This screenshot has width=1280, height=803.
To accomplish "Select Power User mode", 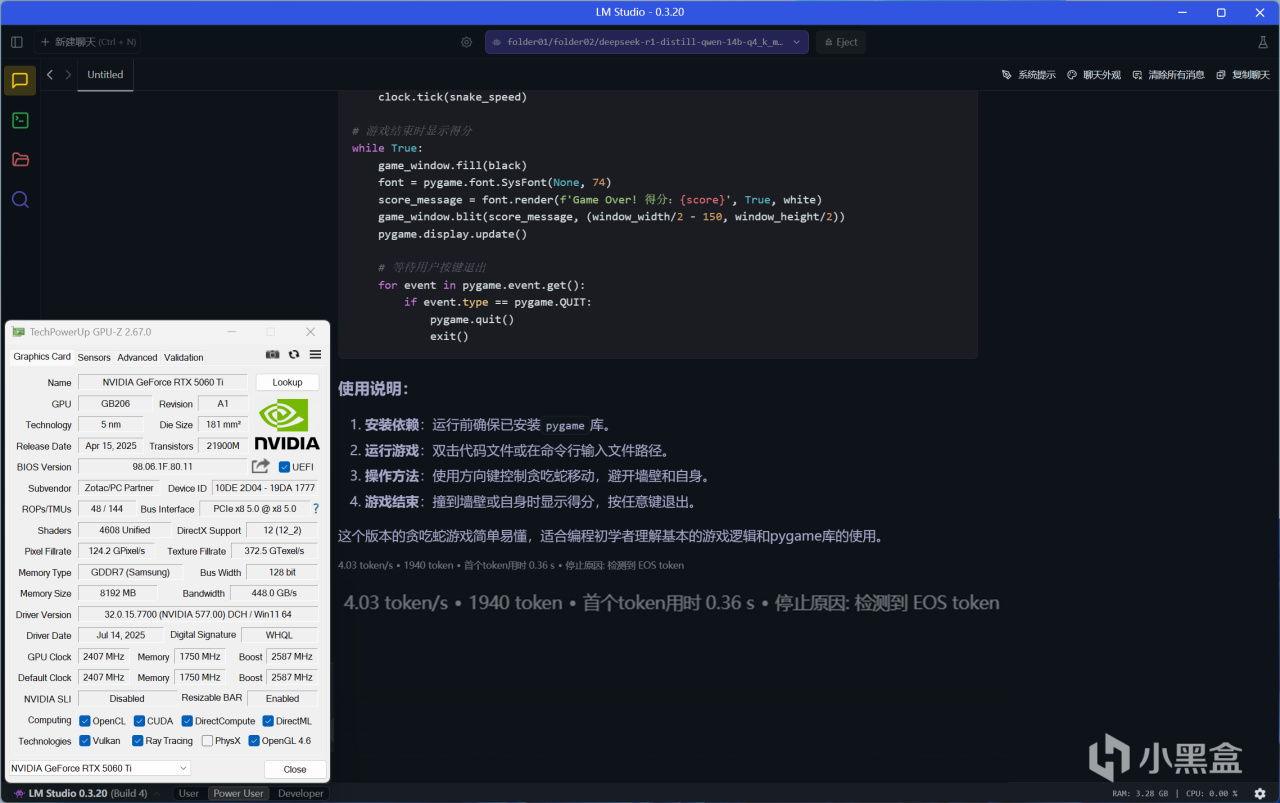I will (x=239, y=793).
